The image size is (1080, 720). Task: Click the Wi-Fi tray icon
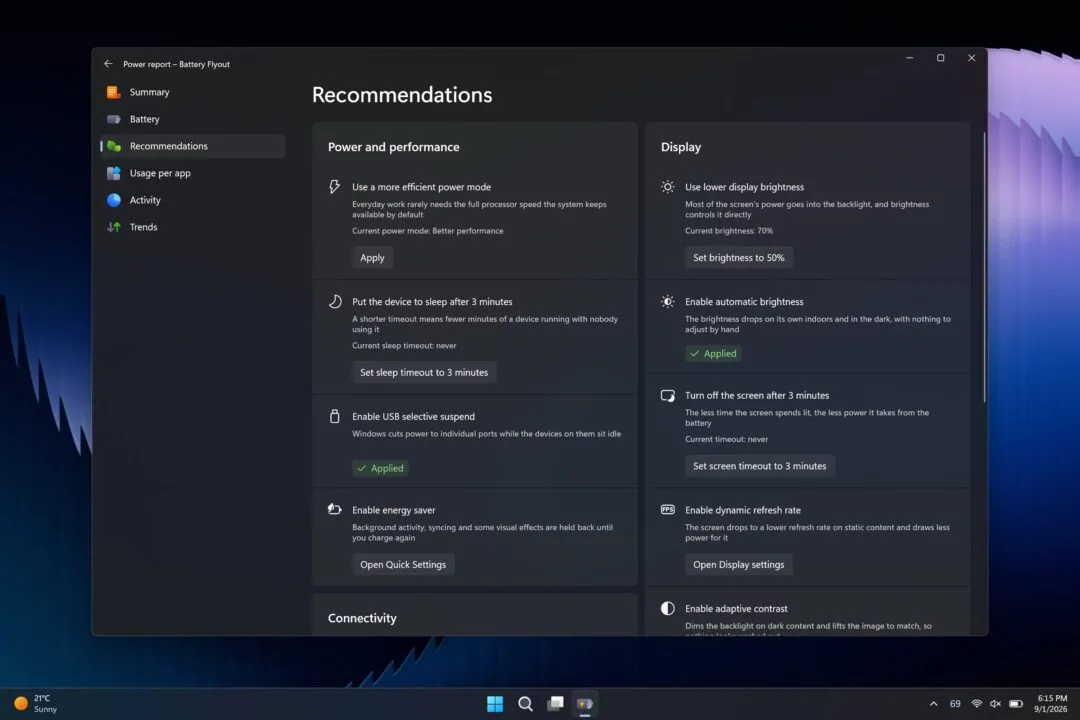(x=976, y=703)
